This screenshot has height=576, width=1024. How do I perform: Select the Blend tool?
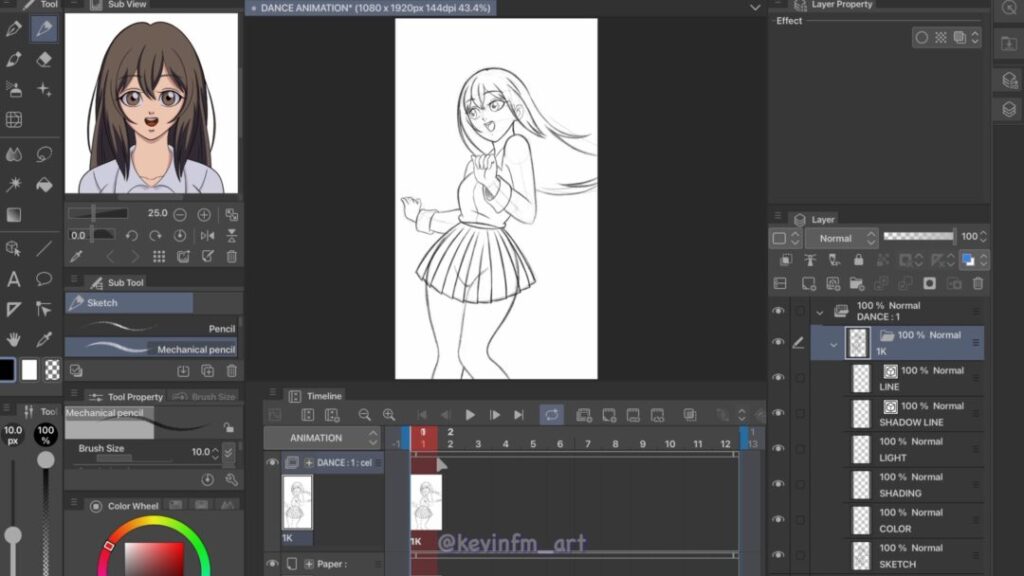(x=13, y=154)
